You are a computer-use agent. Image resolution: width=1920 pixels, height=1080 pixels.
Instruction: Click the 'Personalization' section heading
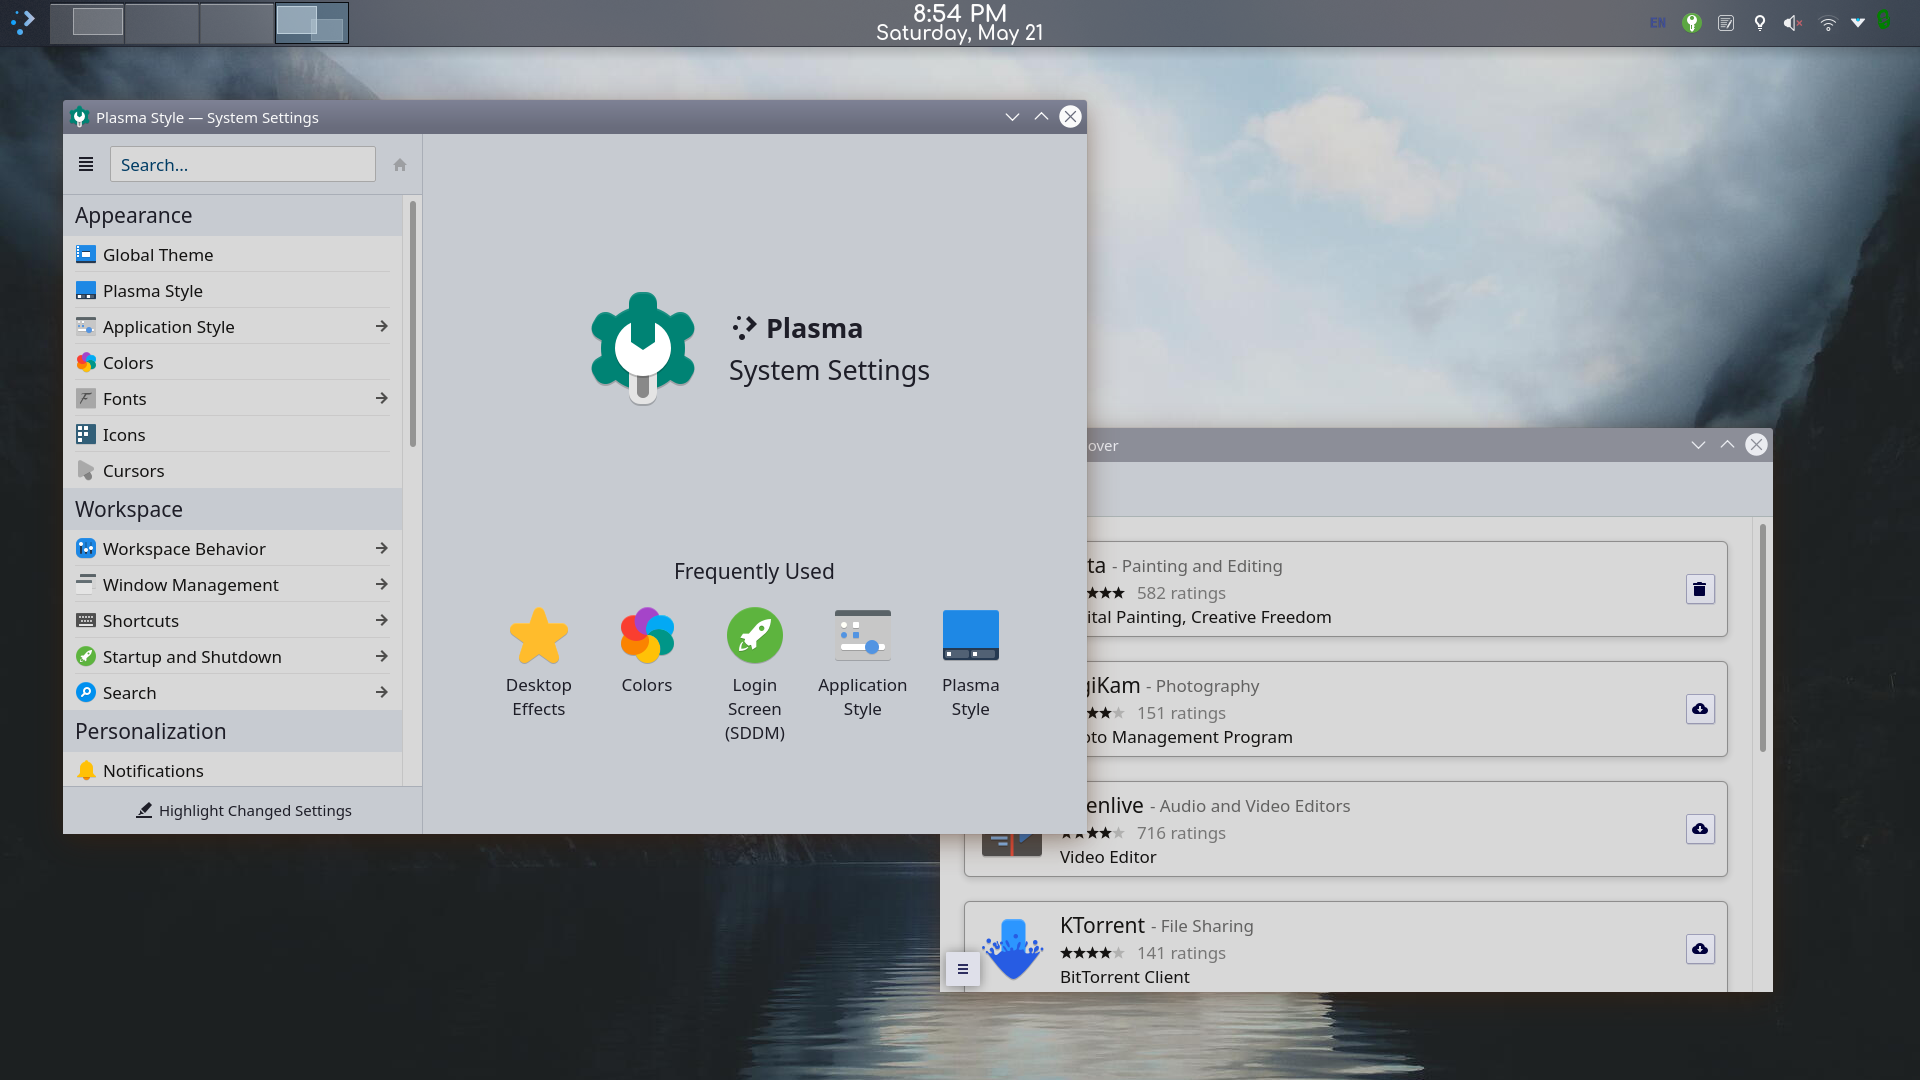(x=151, y=732)
